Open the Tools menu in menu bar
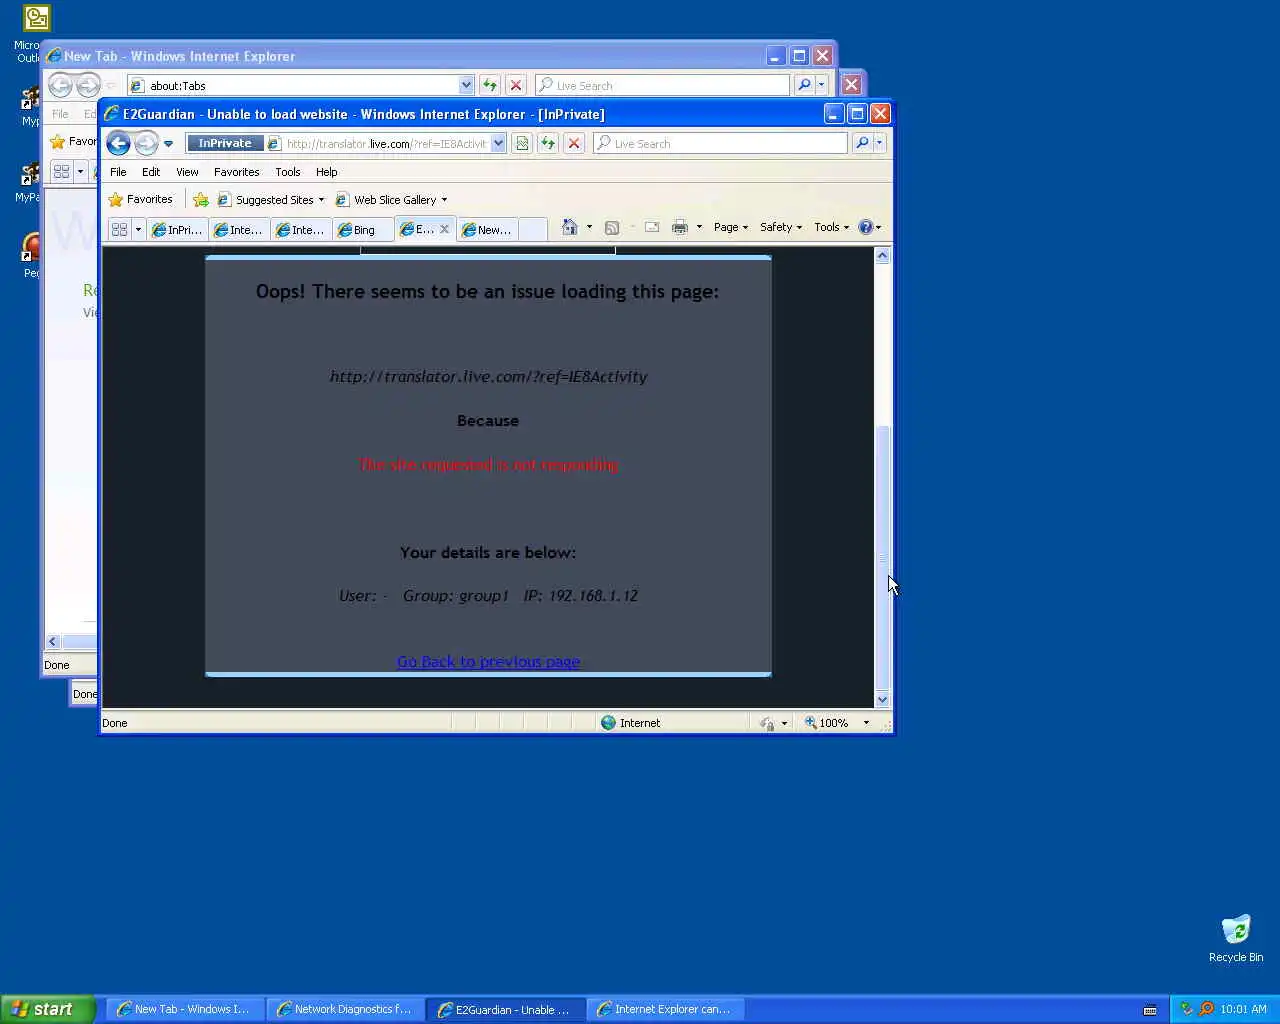This screenshot has width=1280, height=1024. 288,172
